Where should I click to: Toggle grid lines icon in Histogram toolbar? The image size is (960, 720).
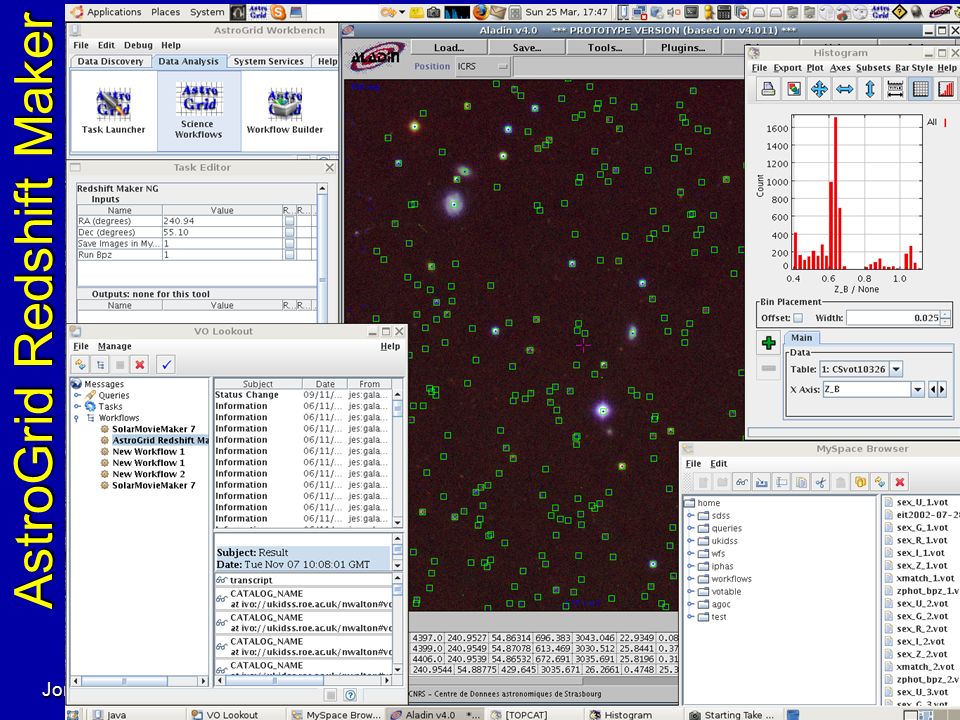[x=920, y=89]
